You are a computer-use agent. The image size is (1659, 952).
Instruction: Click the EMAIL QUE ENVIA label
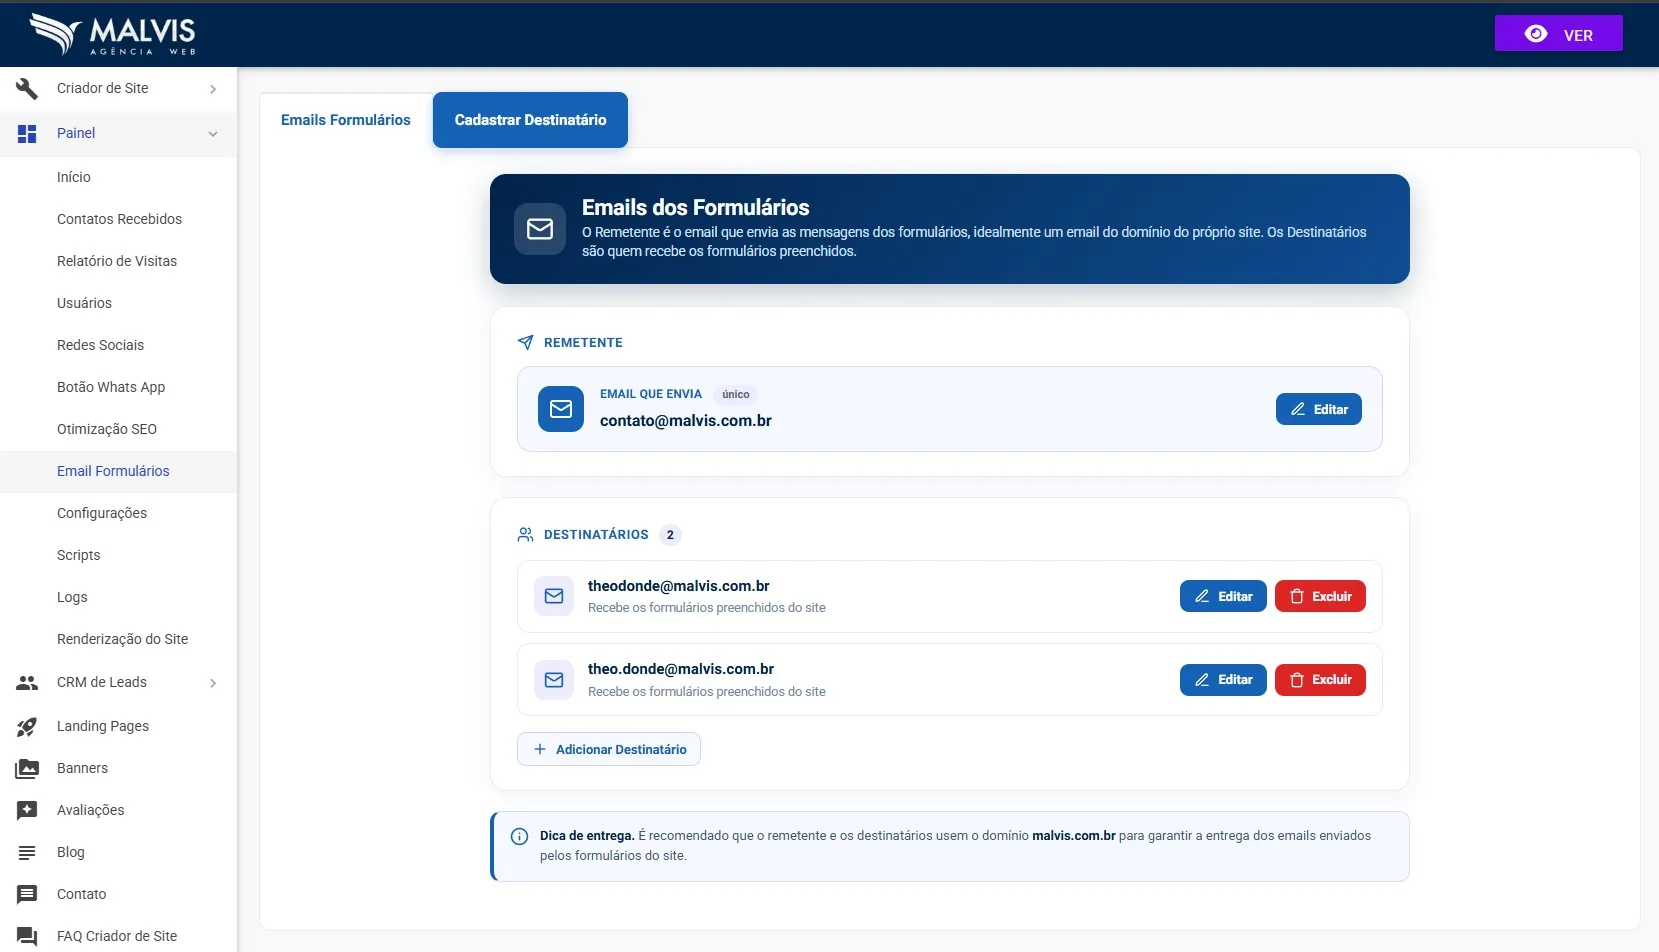(x=651, y=394)
